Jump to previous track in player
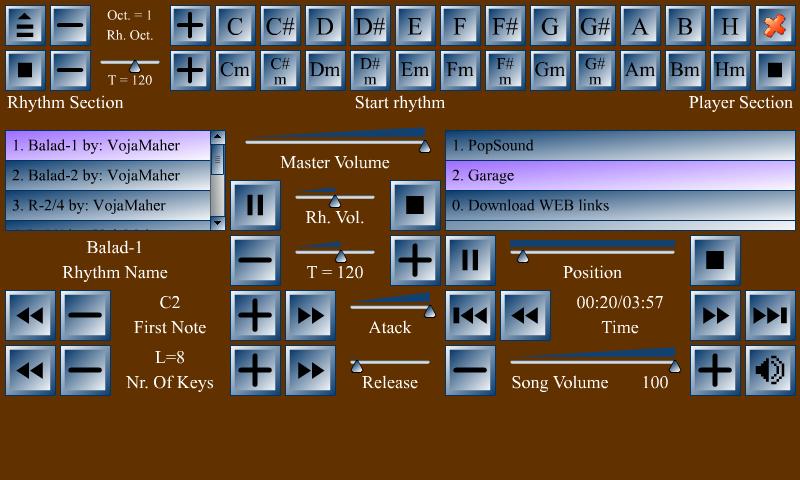The image size is (800, 480). [470, 315]
